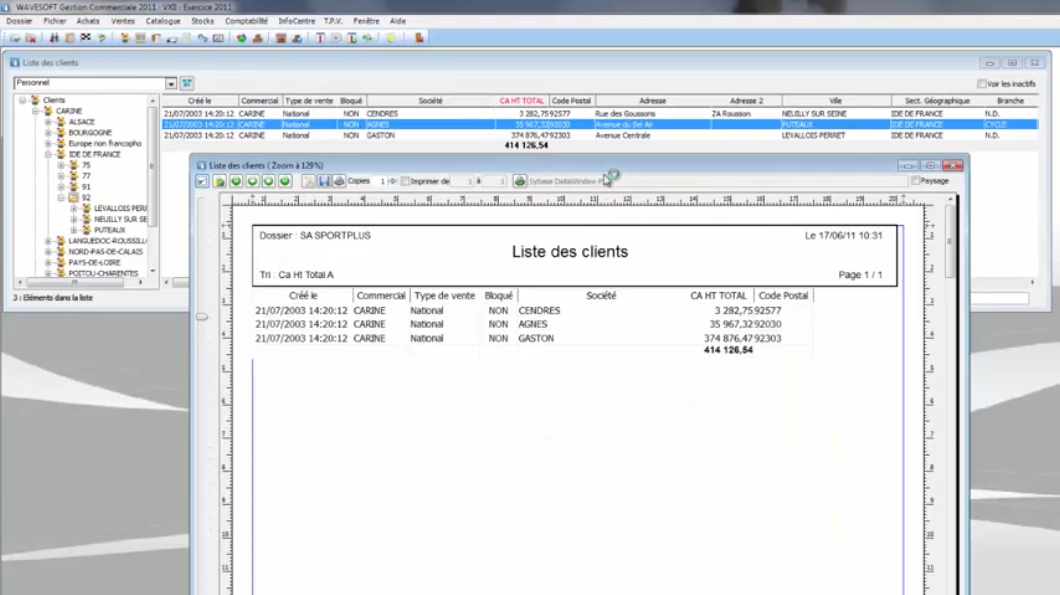This screenshot has width=1060, height=595.
Task: Expand the 75 tree node
Action: pyautogui.click(x=61, y=165)
